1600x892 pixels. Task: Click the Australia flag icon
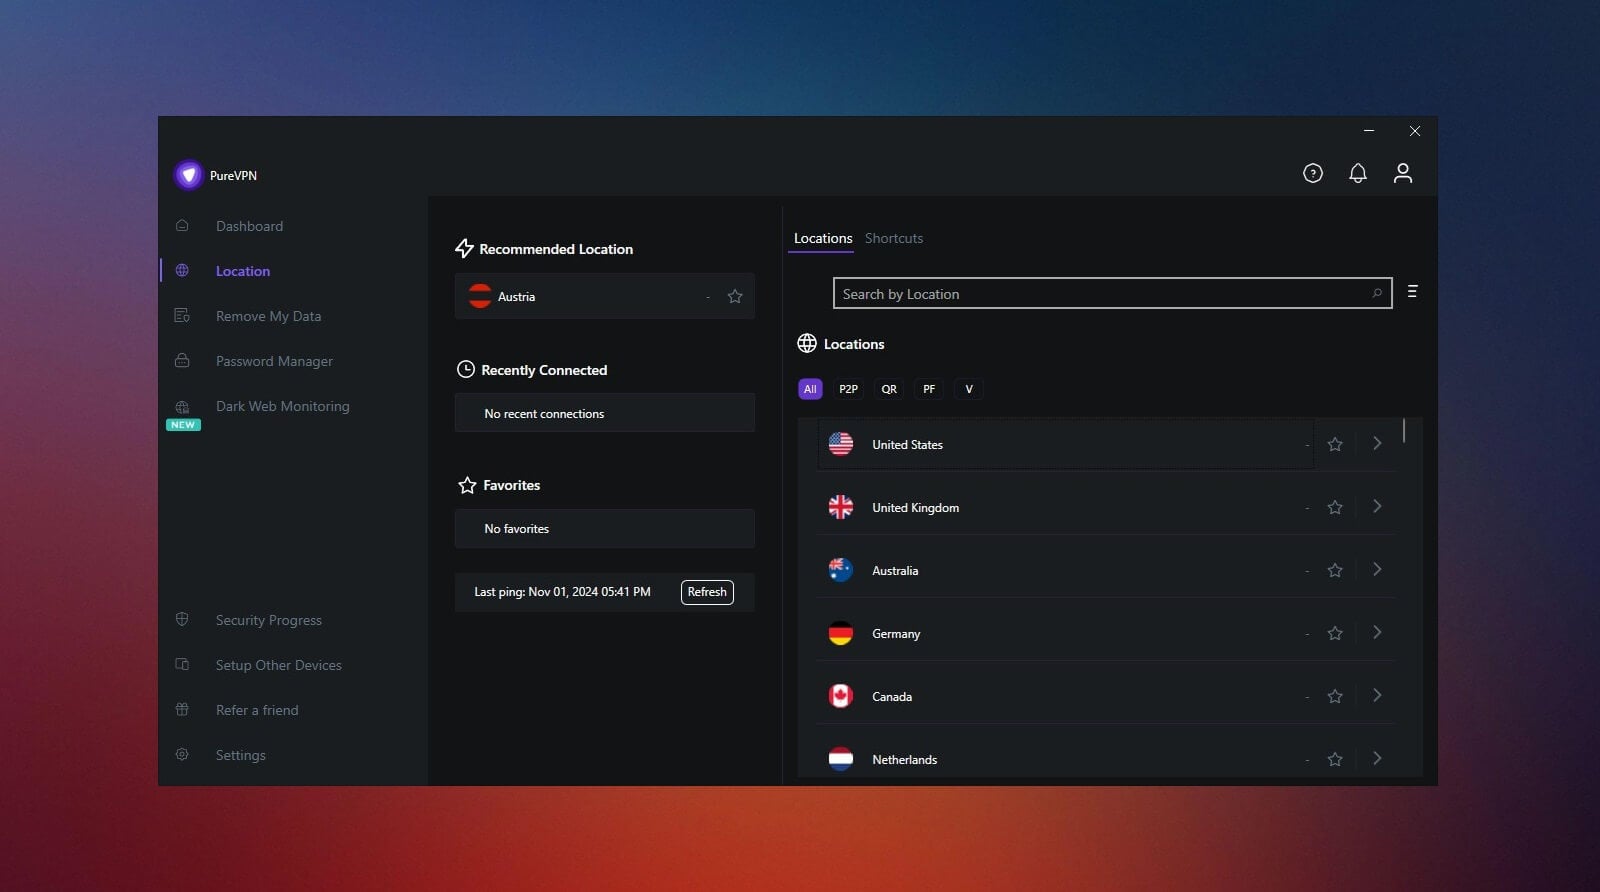point(841,570)
